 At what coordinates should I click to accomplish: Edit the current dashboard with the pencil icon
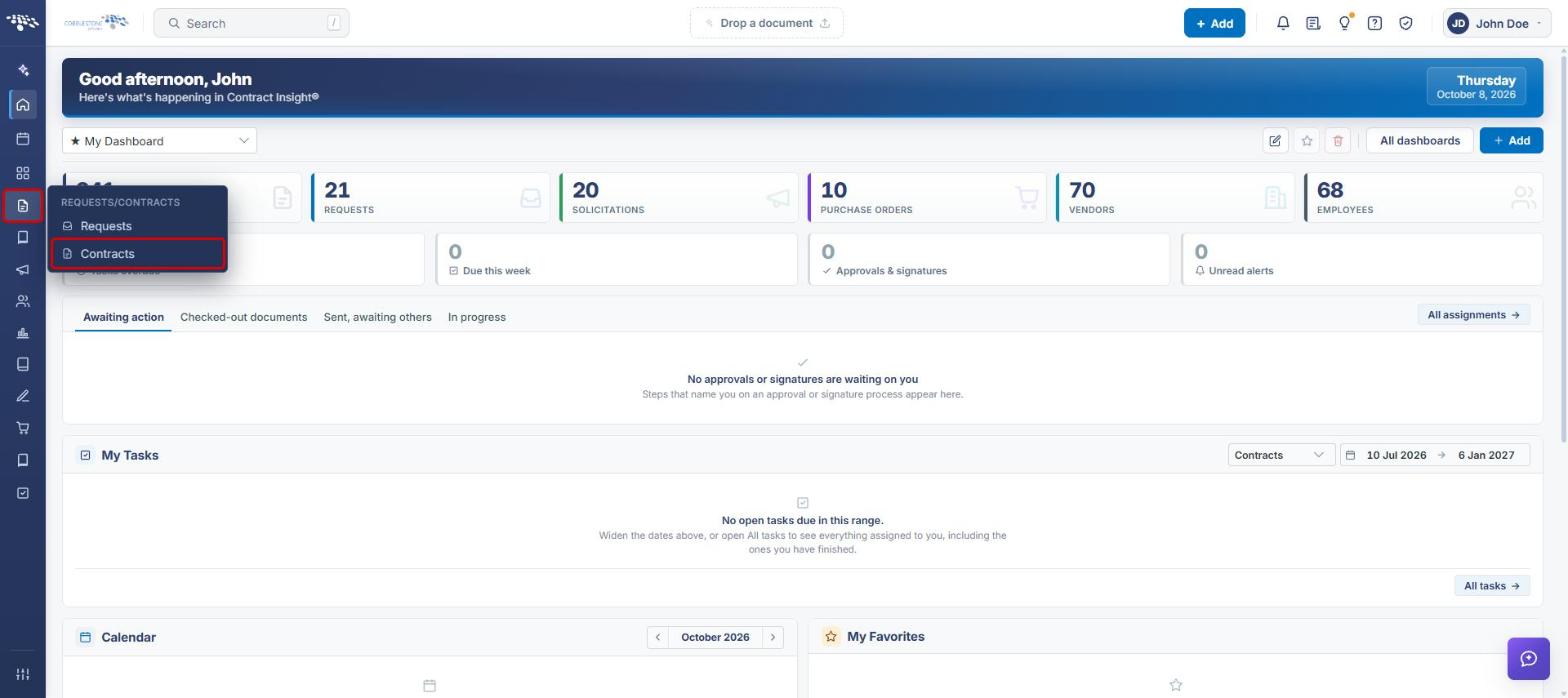click(1275, 141)
